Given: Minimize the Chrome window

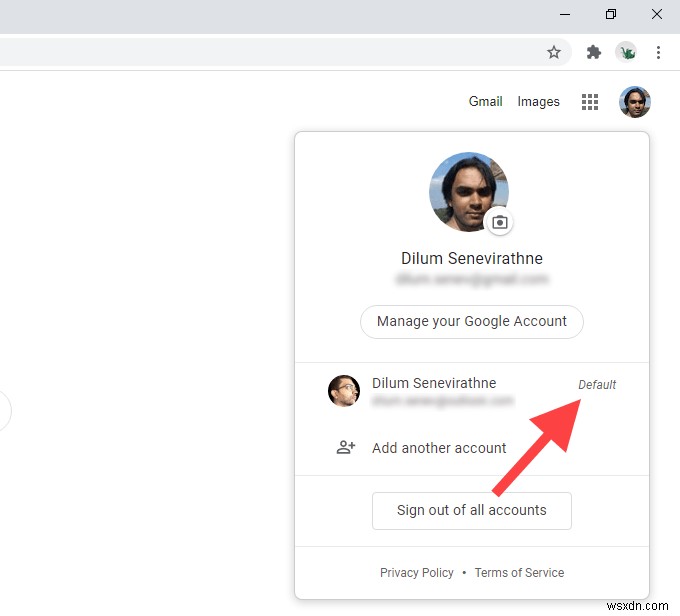Looking at the screenshot, I should pyautogui.click(x=565, y=14).
